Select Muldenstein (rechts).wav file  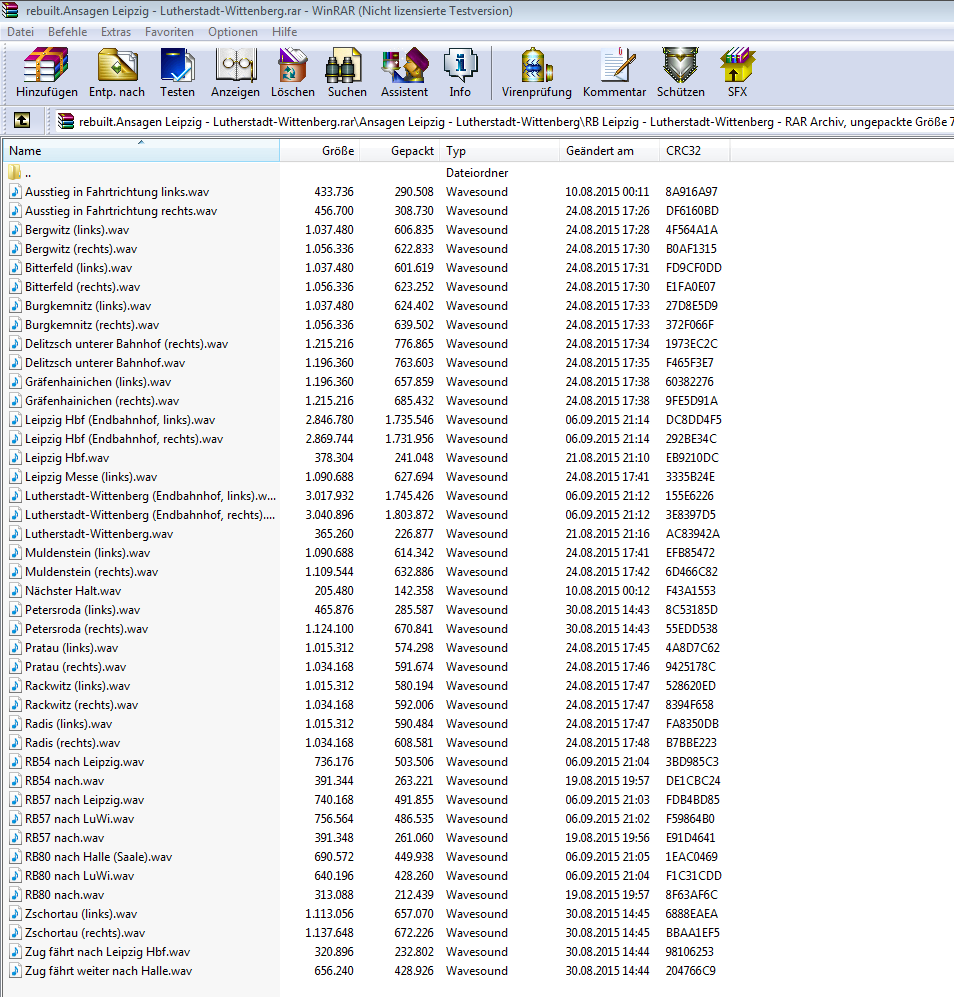(92, 572)
